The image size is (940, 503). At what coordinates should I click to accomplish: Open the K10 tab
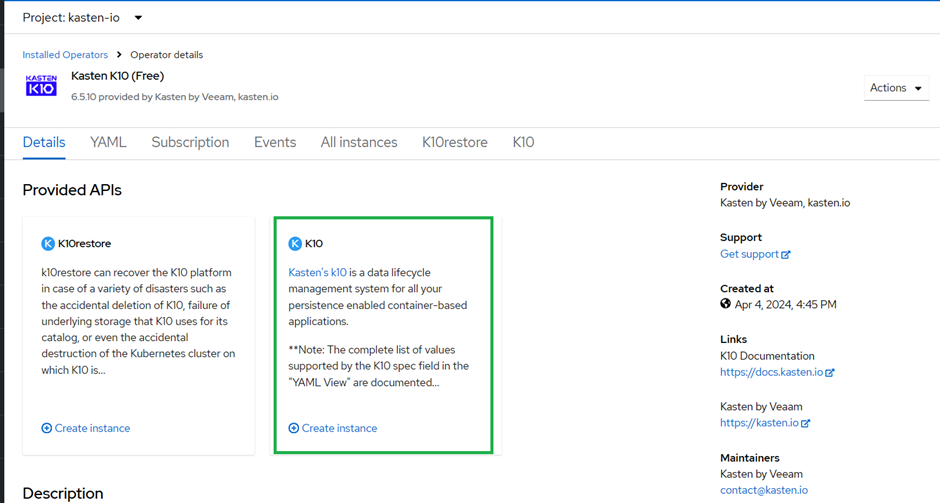(x=523, y=143)
